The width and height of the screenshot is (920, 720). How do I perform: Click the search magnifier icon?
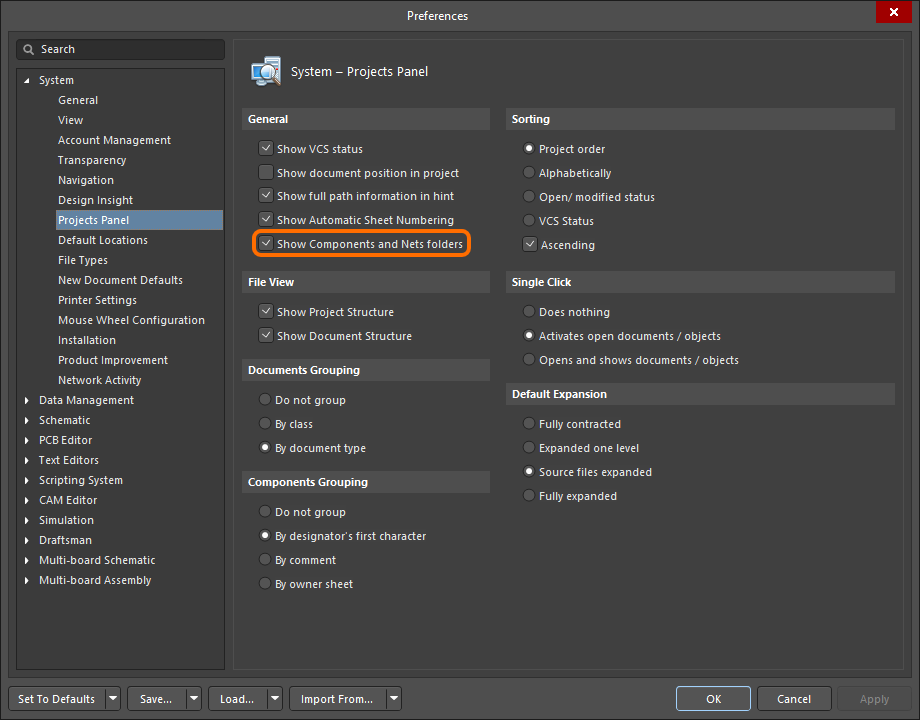[x=30, y=49]
